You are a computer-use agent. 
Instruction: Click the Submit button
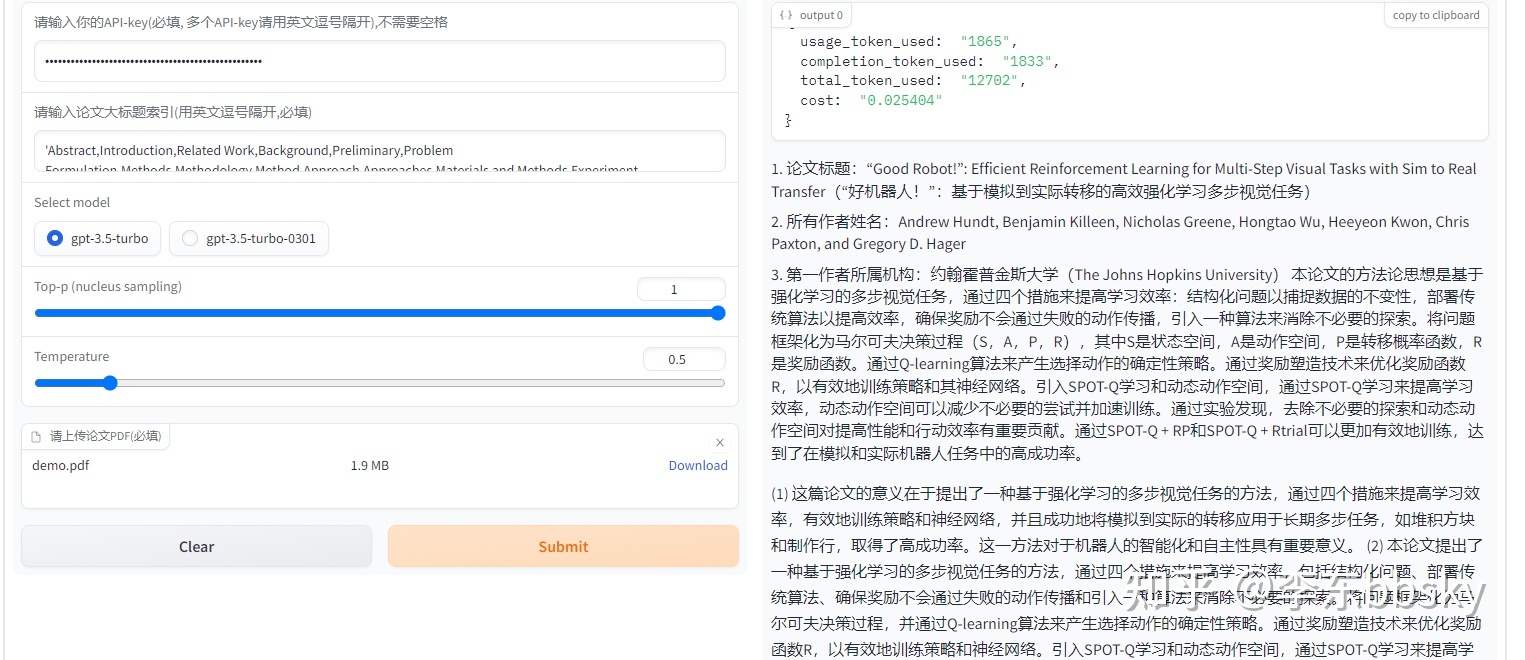[x=563, y=546]
